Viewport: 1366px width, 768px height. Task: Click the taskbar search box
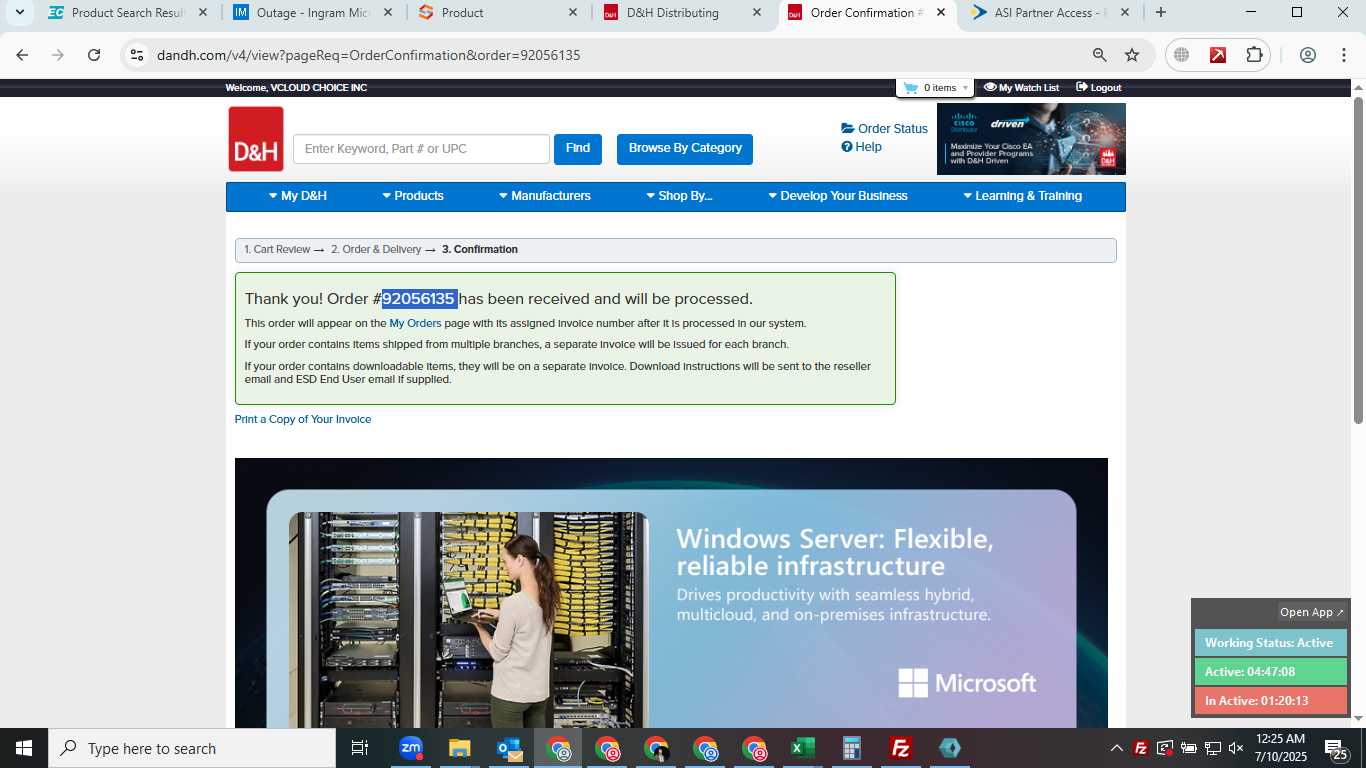(x=192, y=748)
